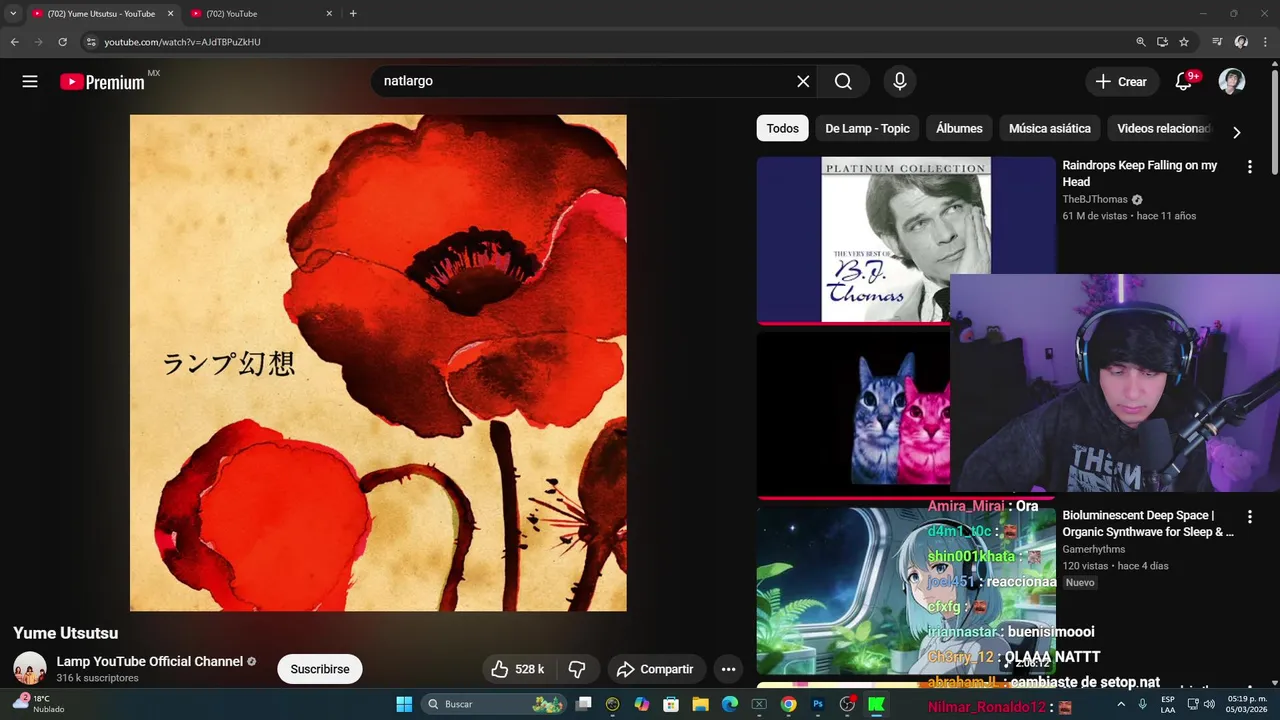The width and height of the screenshot is (1280, 720).
Task: Click the taskbar Buscar search box
Action: (x=494, y=704)
